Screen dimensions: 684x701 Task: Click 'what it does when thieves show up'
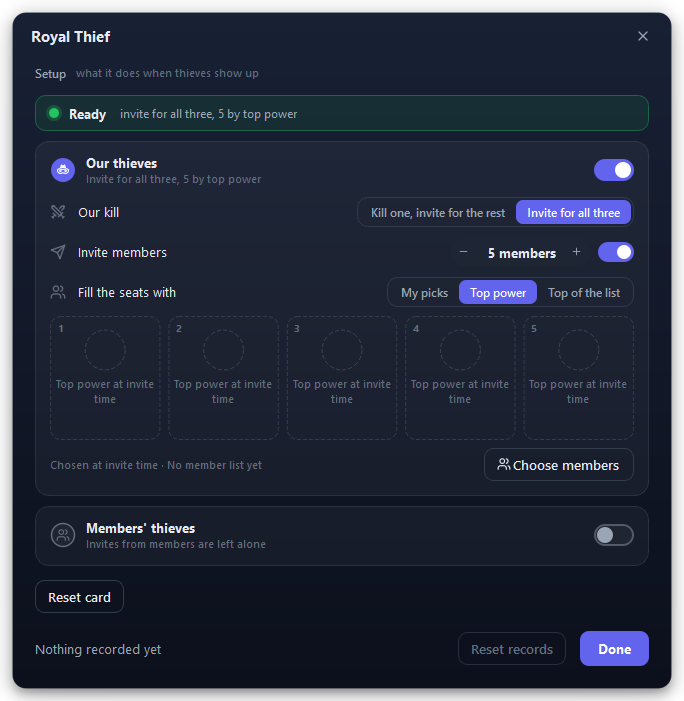coord(167,73)
